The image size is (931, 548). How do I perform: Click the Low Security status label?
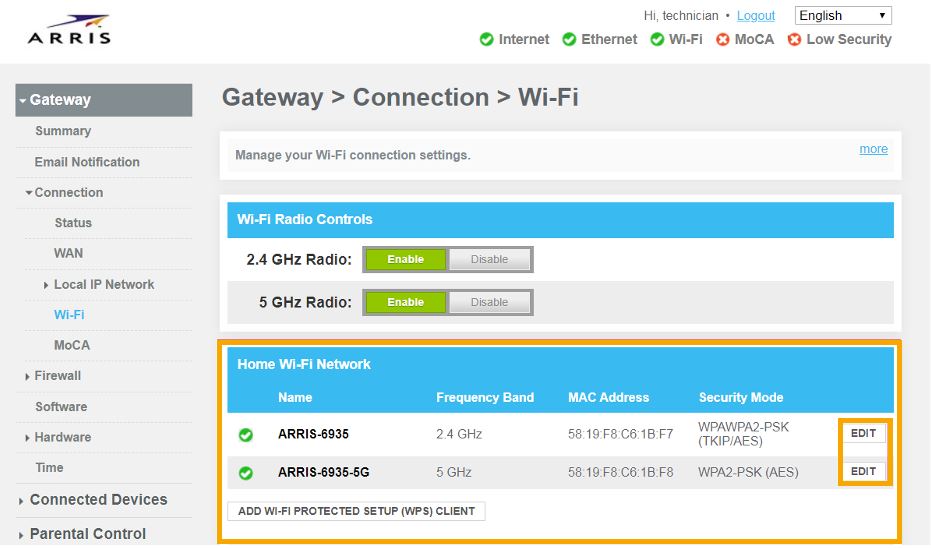(x=849, y=40)
